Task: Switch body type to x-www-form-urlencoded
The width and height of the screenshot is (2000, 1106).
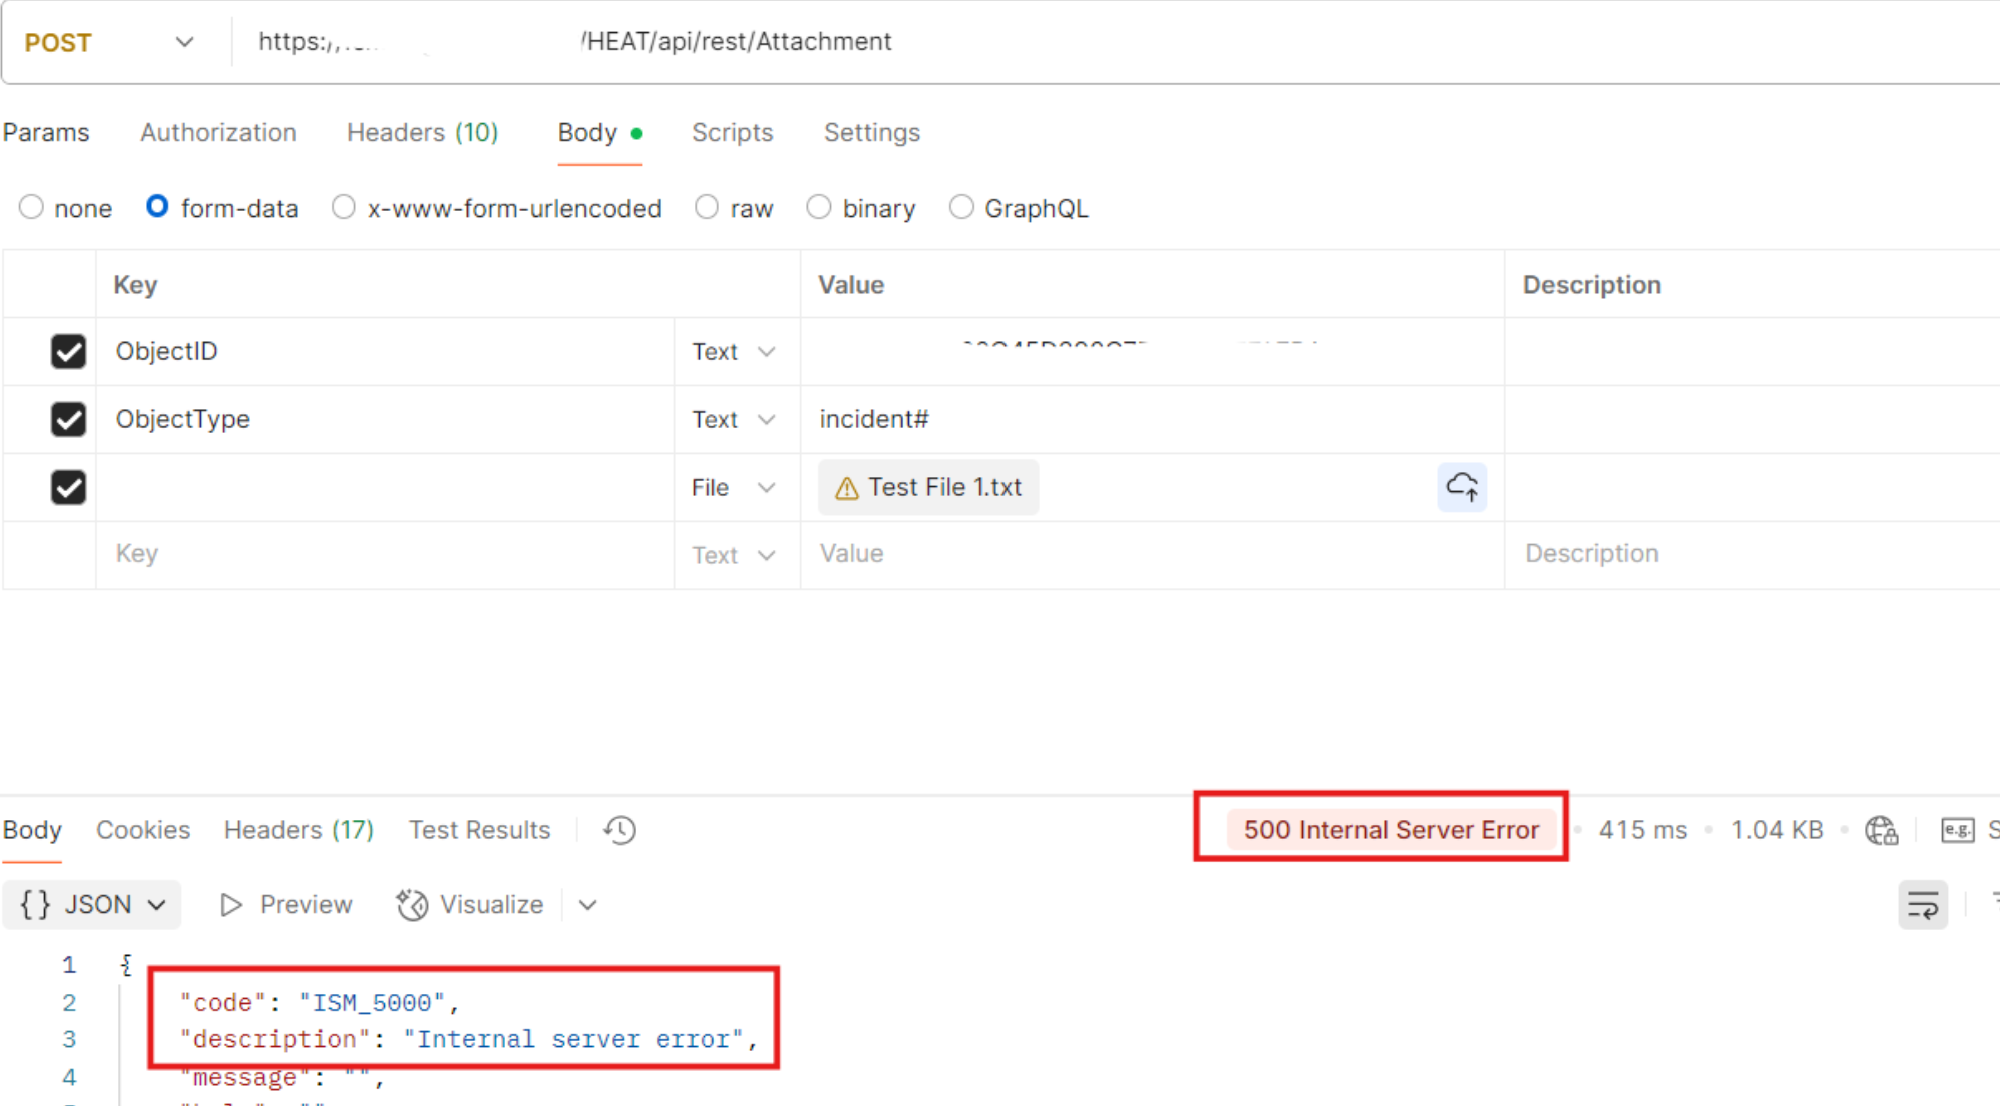Action: click(x=344, y=207)
